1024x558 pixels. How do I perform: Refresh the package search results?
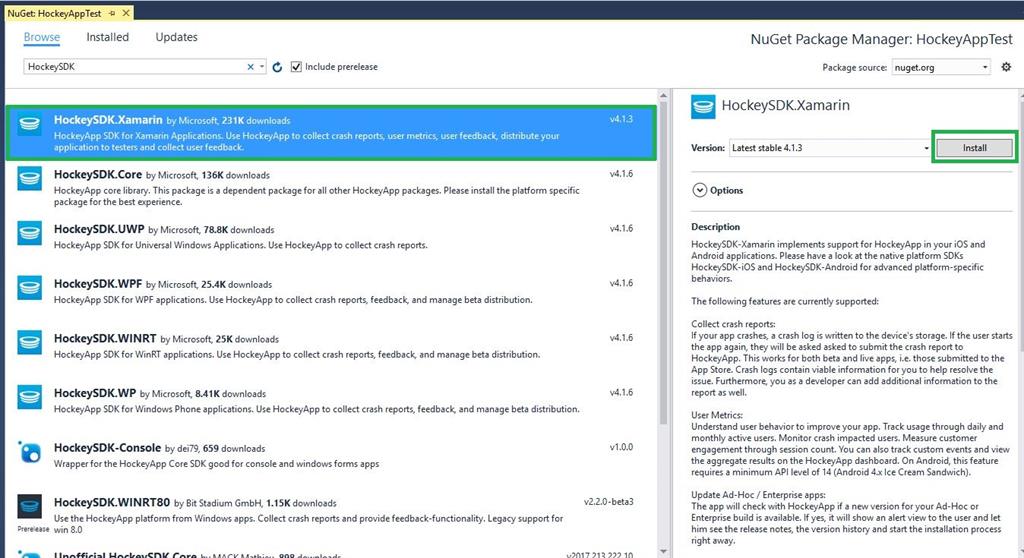(x=277, y=67)
